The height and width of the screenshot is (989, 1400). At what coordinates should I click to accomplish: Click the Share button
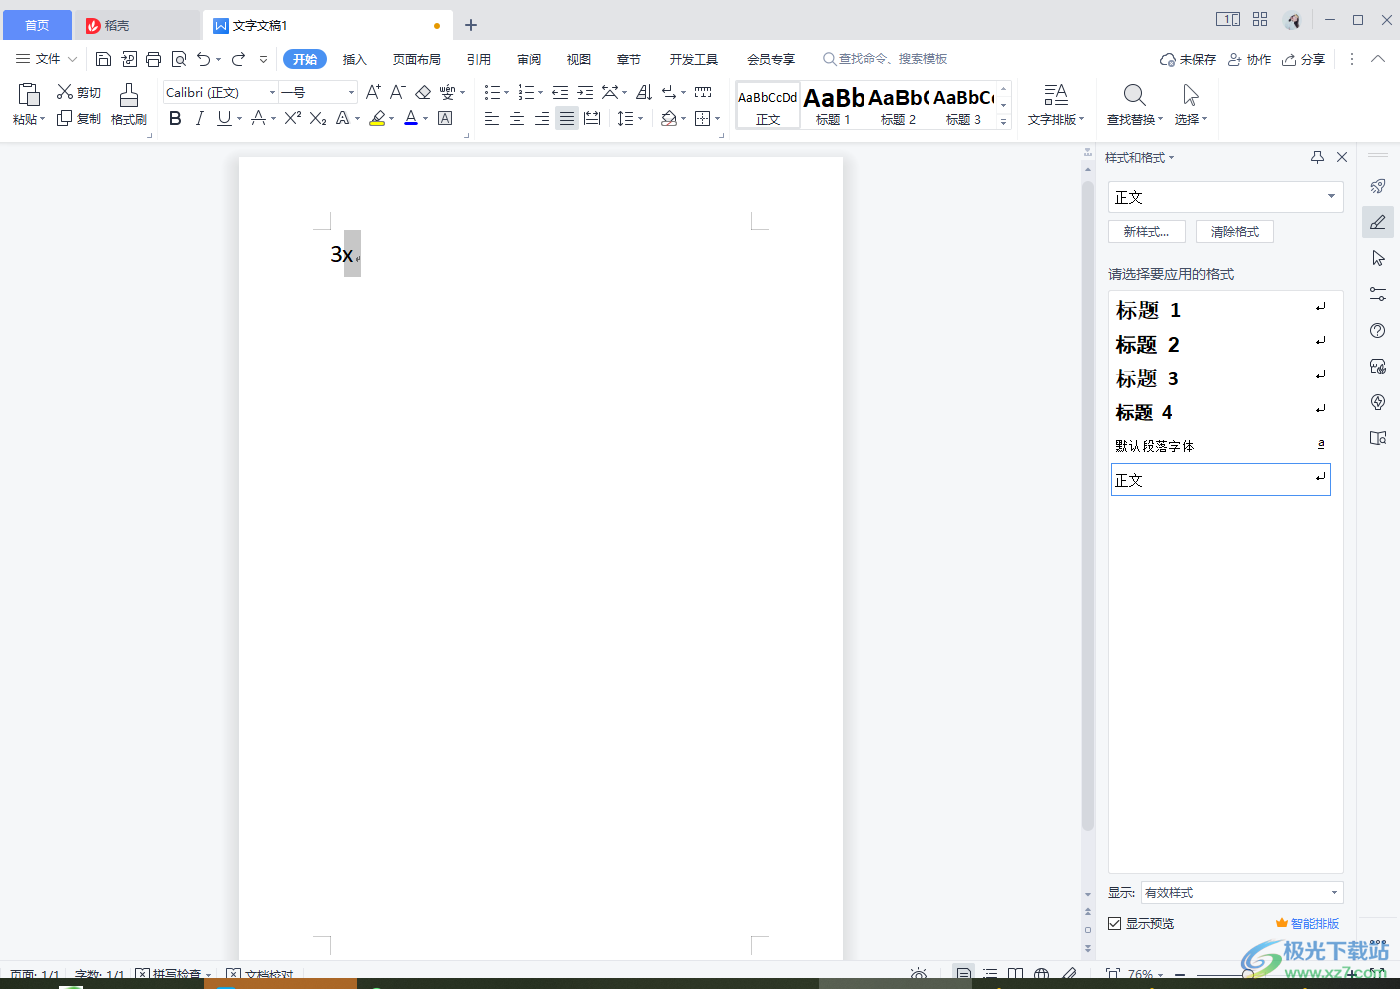tap(1304, 59)
